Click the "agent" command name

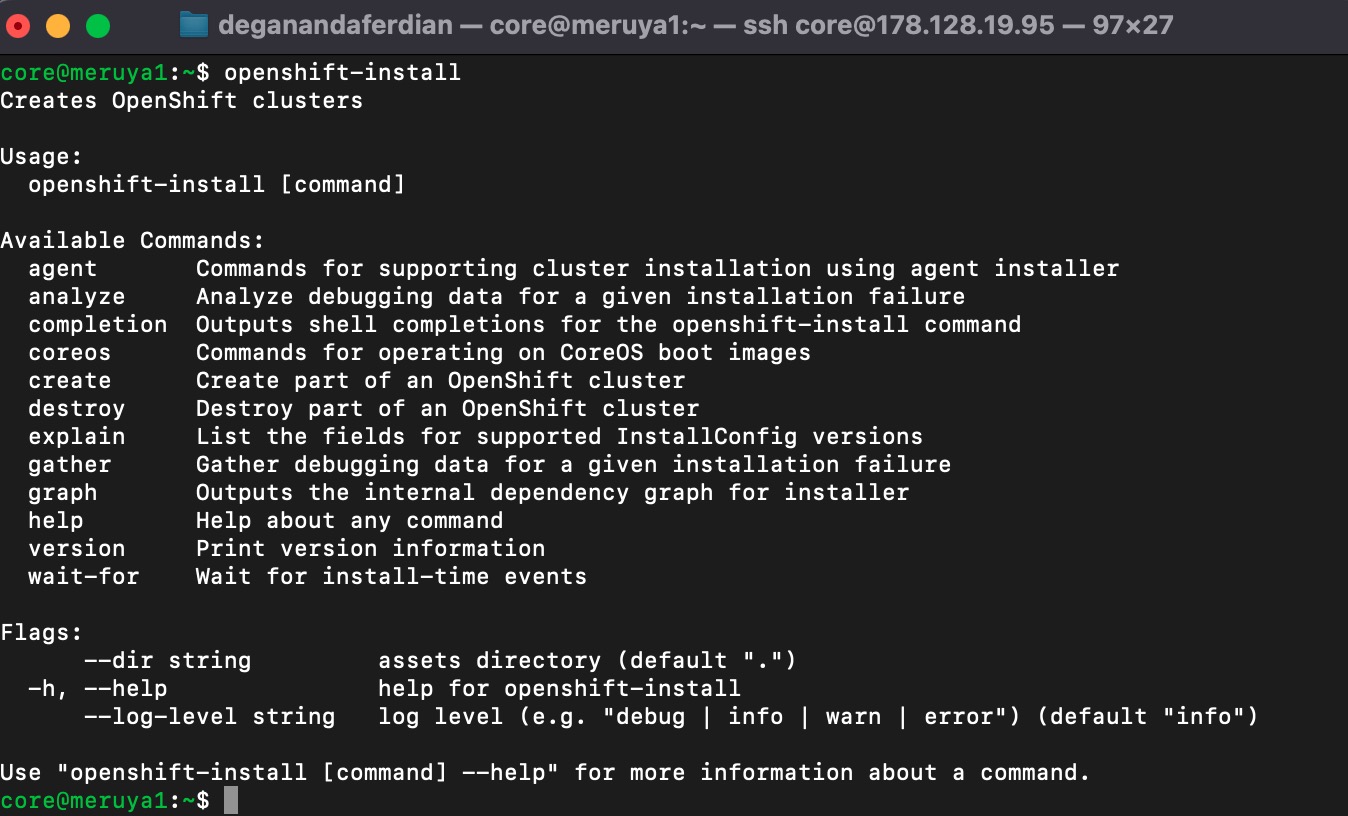point(62,268)
